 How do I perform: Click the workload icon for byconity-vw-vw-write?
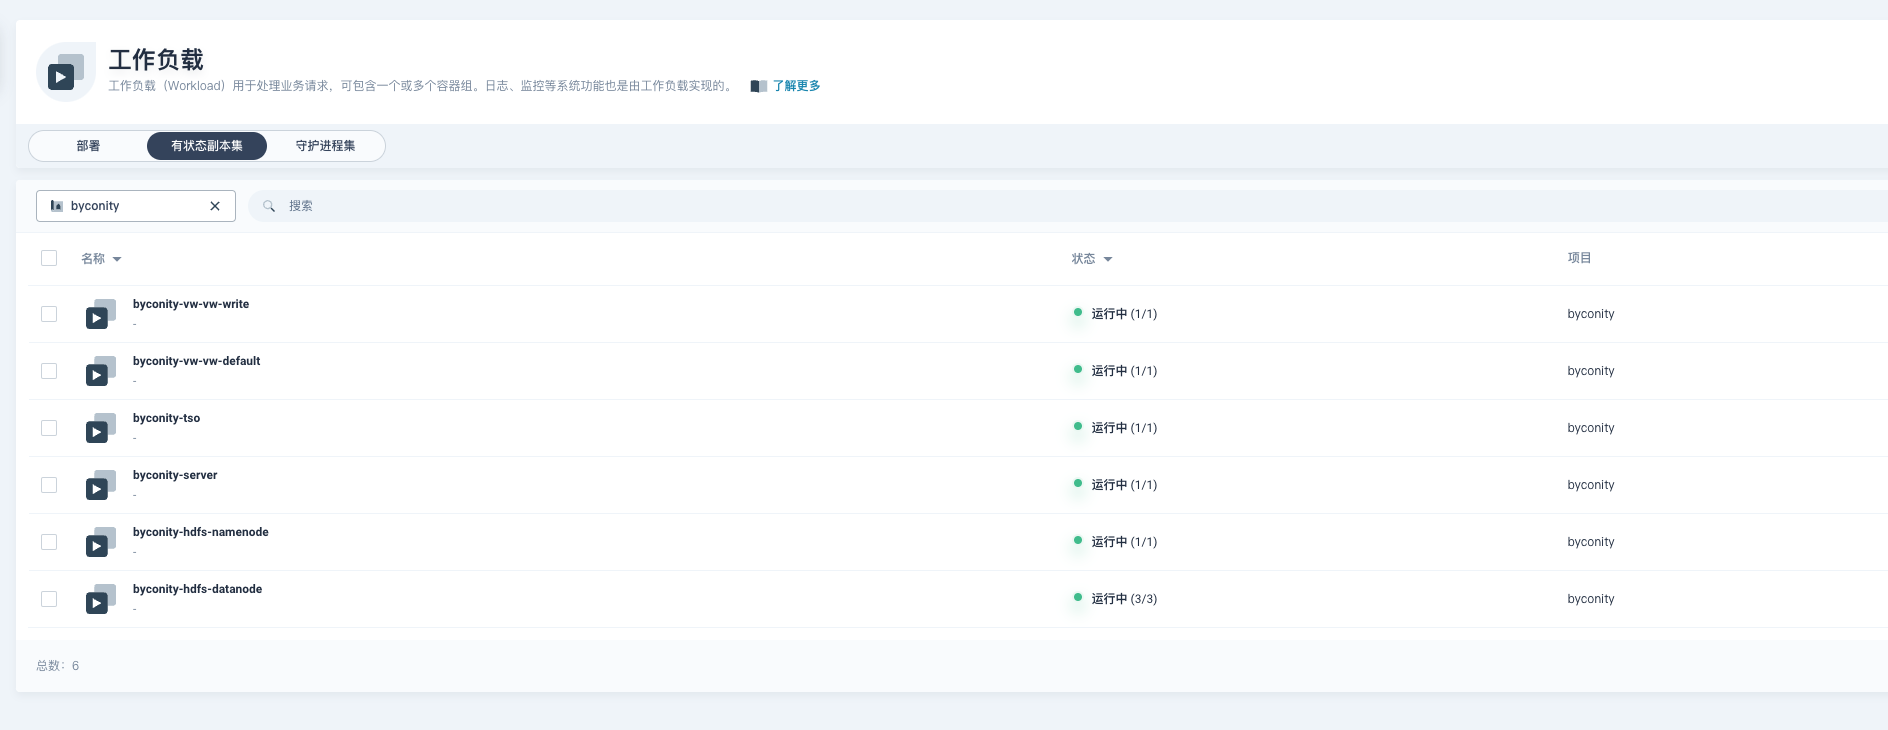(x=101, y=314)
